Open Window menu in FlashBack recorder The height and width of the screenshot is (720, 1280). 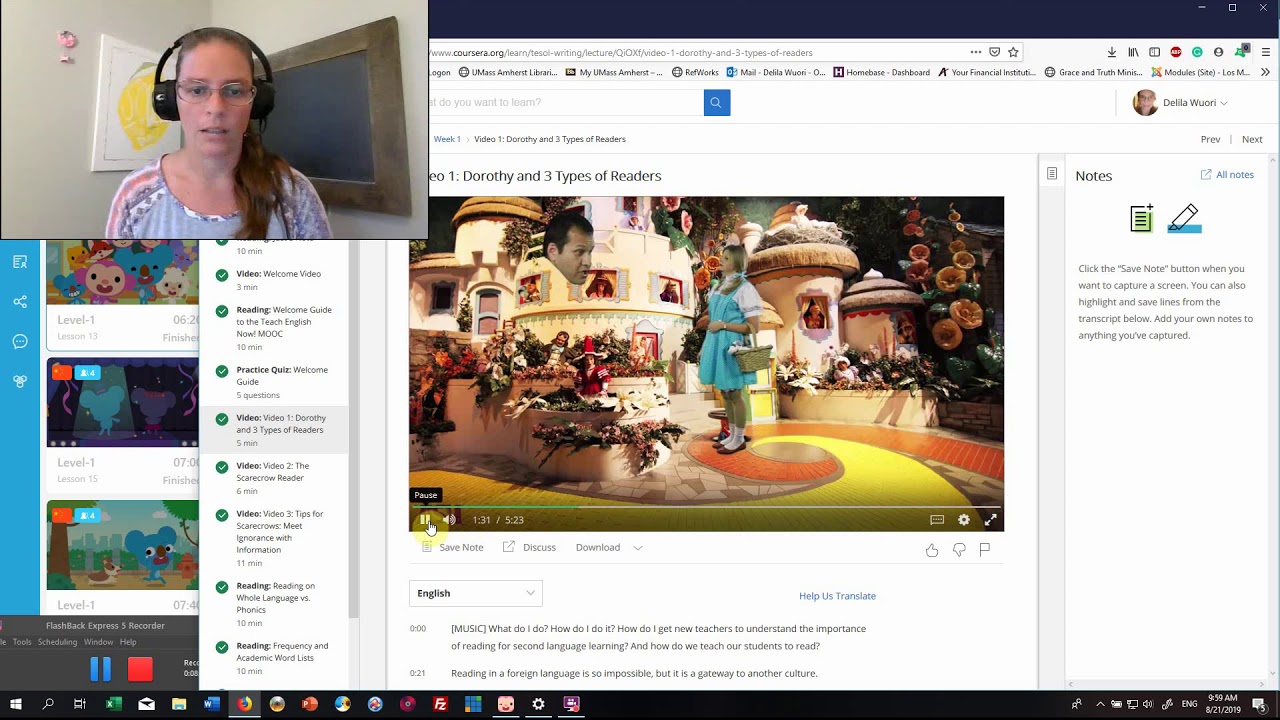[x=98, y=642]
